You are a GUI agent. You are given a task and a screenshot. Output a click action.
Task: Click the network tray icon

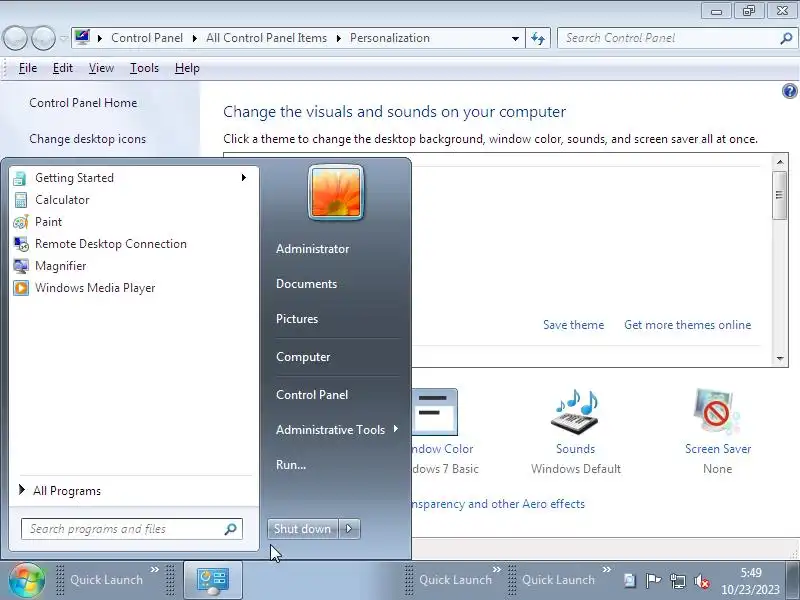pyautogui.click(x=678, y=581)
